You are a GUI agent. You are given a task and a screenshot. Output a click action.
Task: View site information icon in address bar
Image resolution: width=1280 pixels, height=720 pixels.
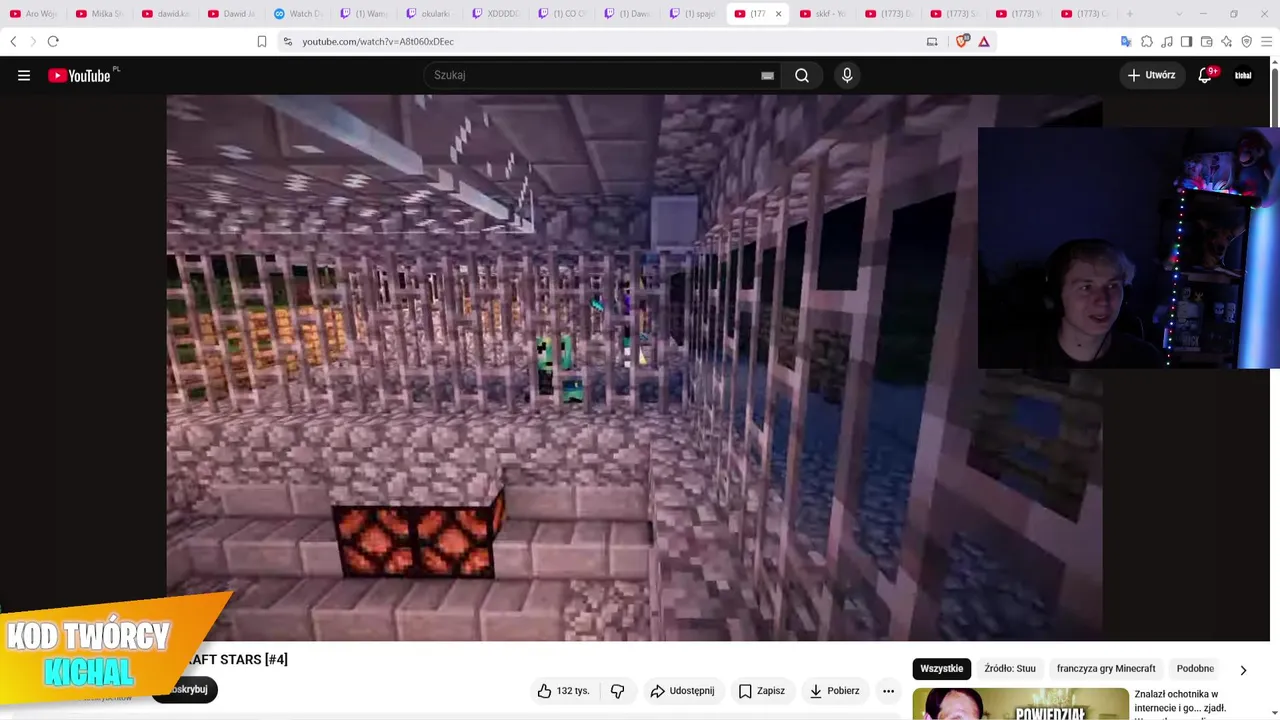point(287,41)
